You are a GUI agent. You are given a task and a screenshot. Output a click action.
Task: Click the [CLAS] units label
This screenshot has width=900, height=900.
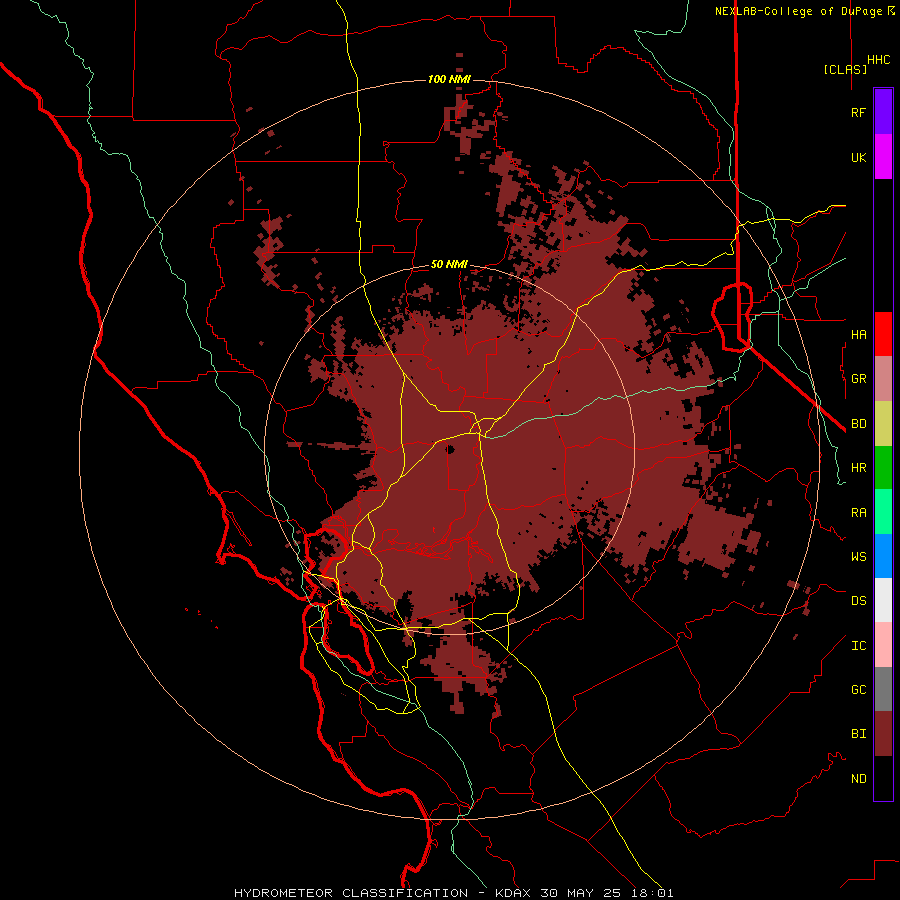tap(845, 69)
